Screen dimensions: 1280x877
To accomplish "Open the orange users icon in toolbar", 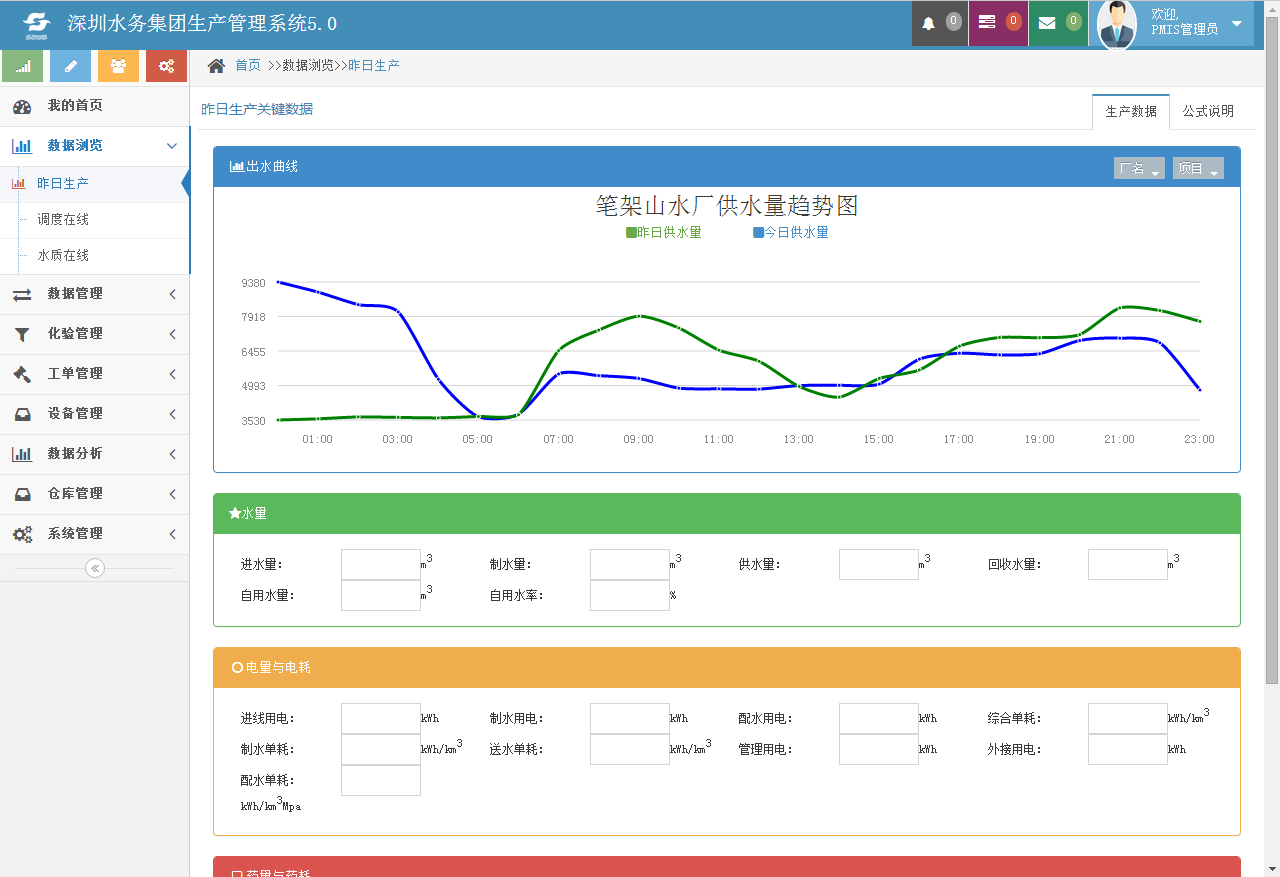I will (118, 65).
